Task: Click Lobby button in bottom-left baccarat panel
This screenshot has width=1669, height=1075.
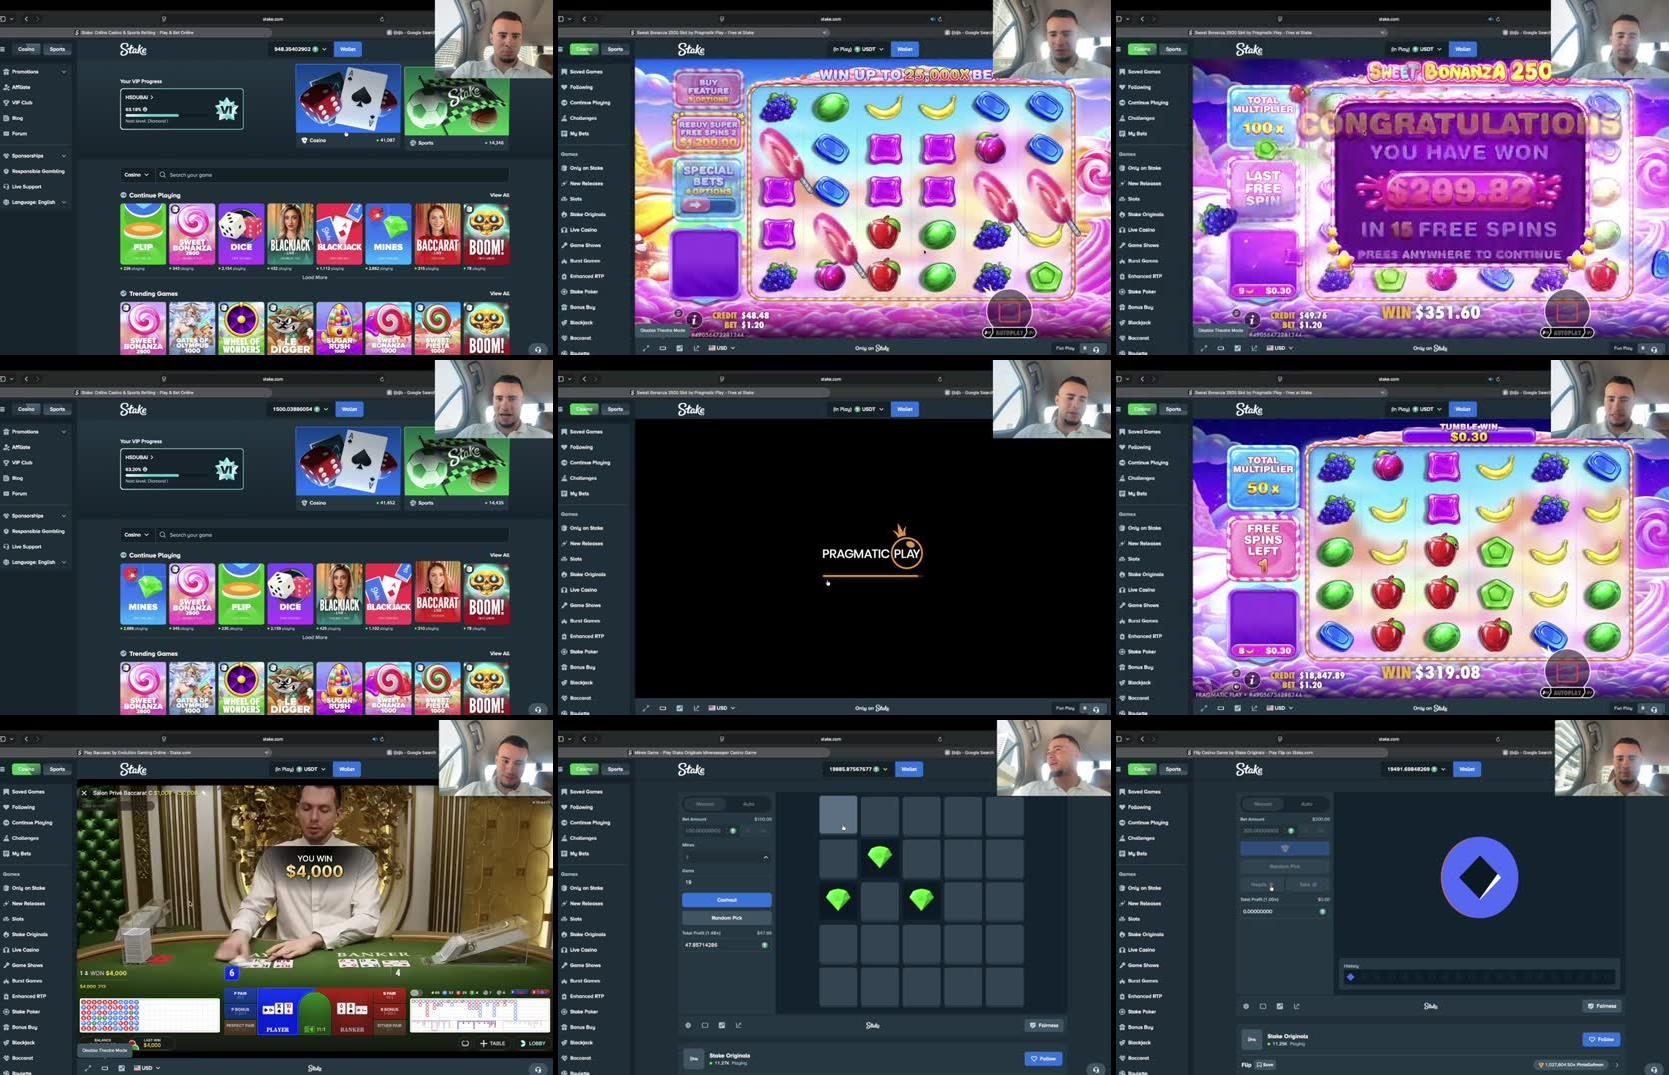Action: coord(533,1043)
